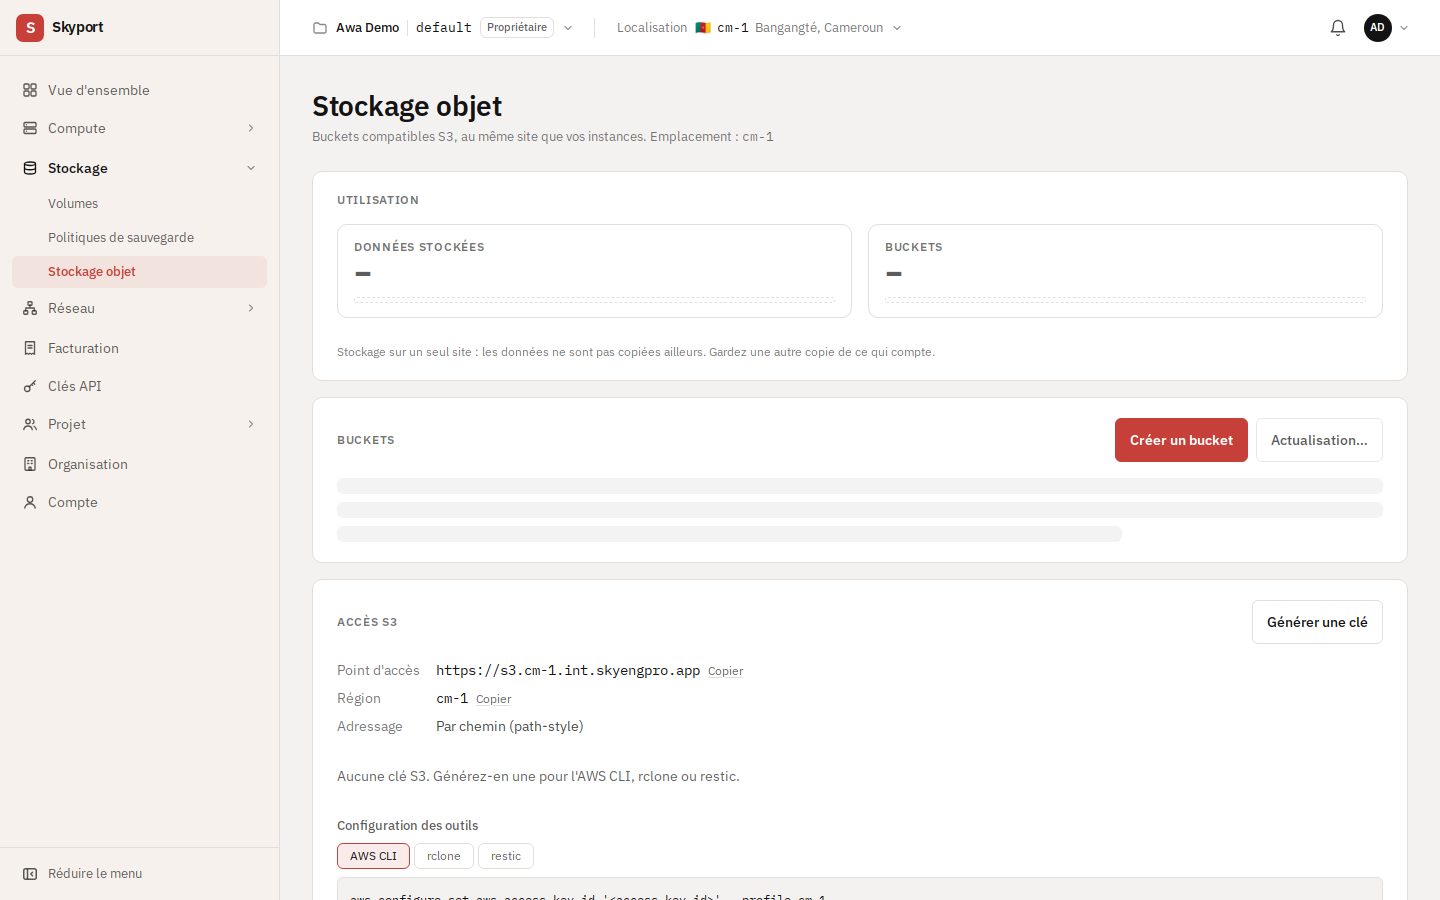Click the Projet users icon
The image size is (1440, 900).
coord(30,424)
